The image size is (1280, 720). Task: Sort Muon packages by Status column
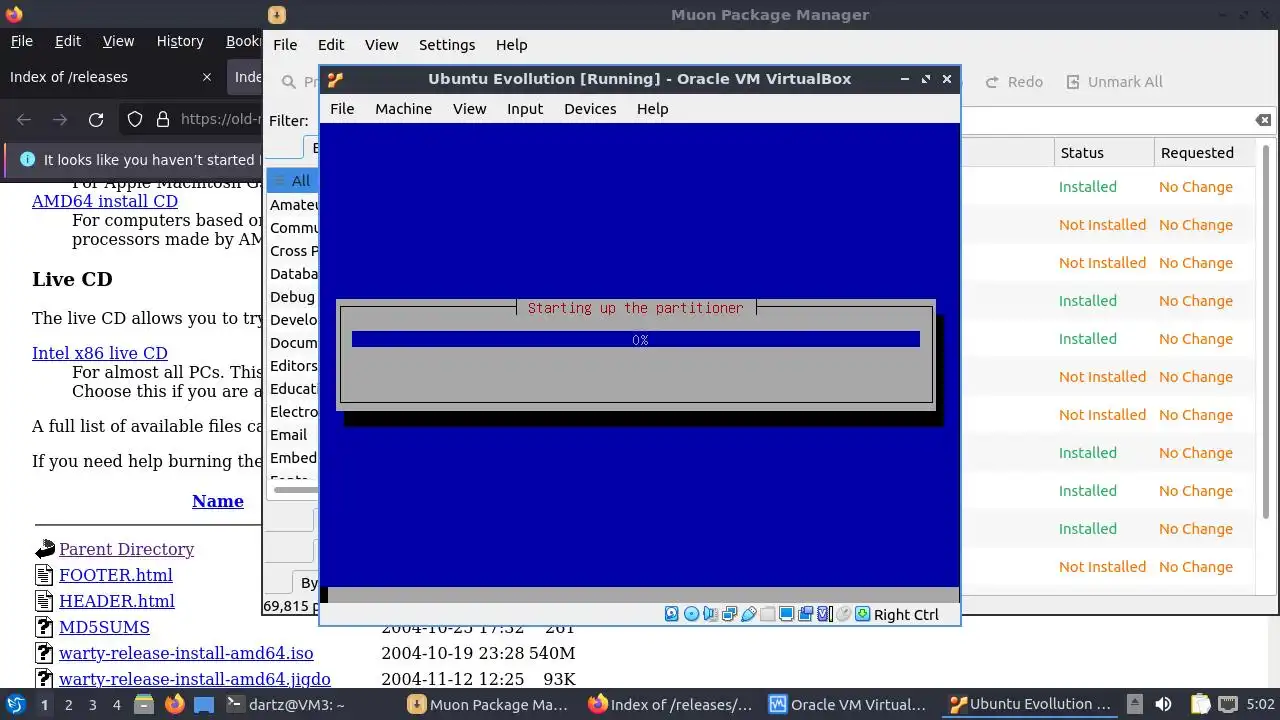[1103, 153]
